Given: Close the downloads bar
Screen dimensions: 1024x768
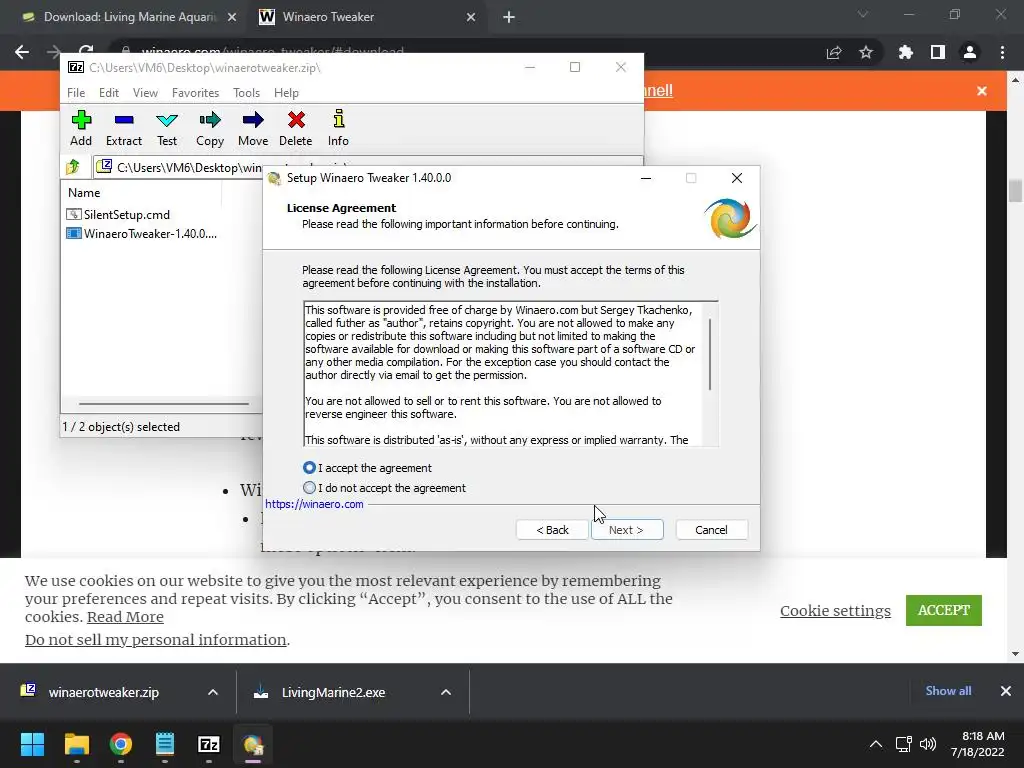Looking at the screenshot, I should click(x=1006, y=691).
